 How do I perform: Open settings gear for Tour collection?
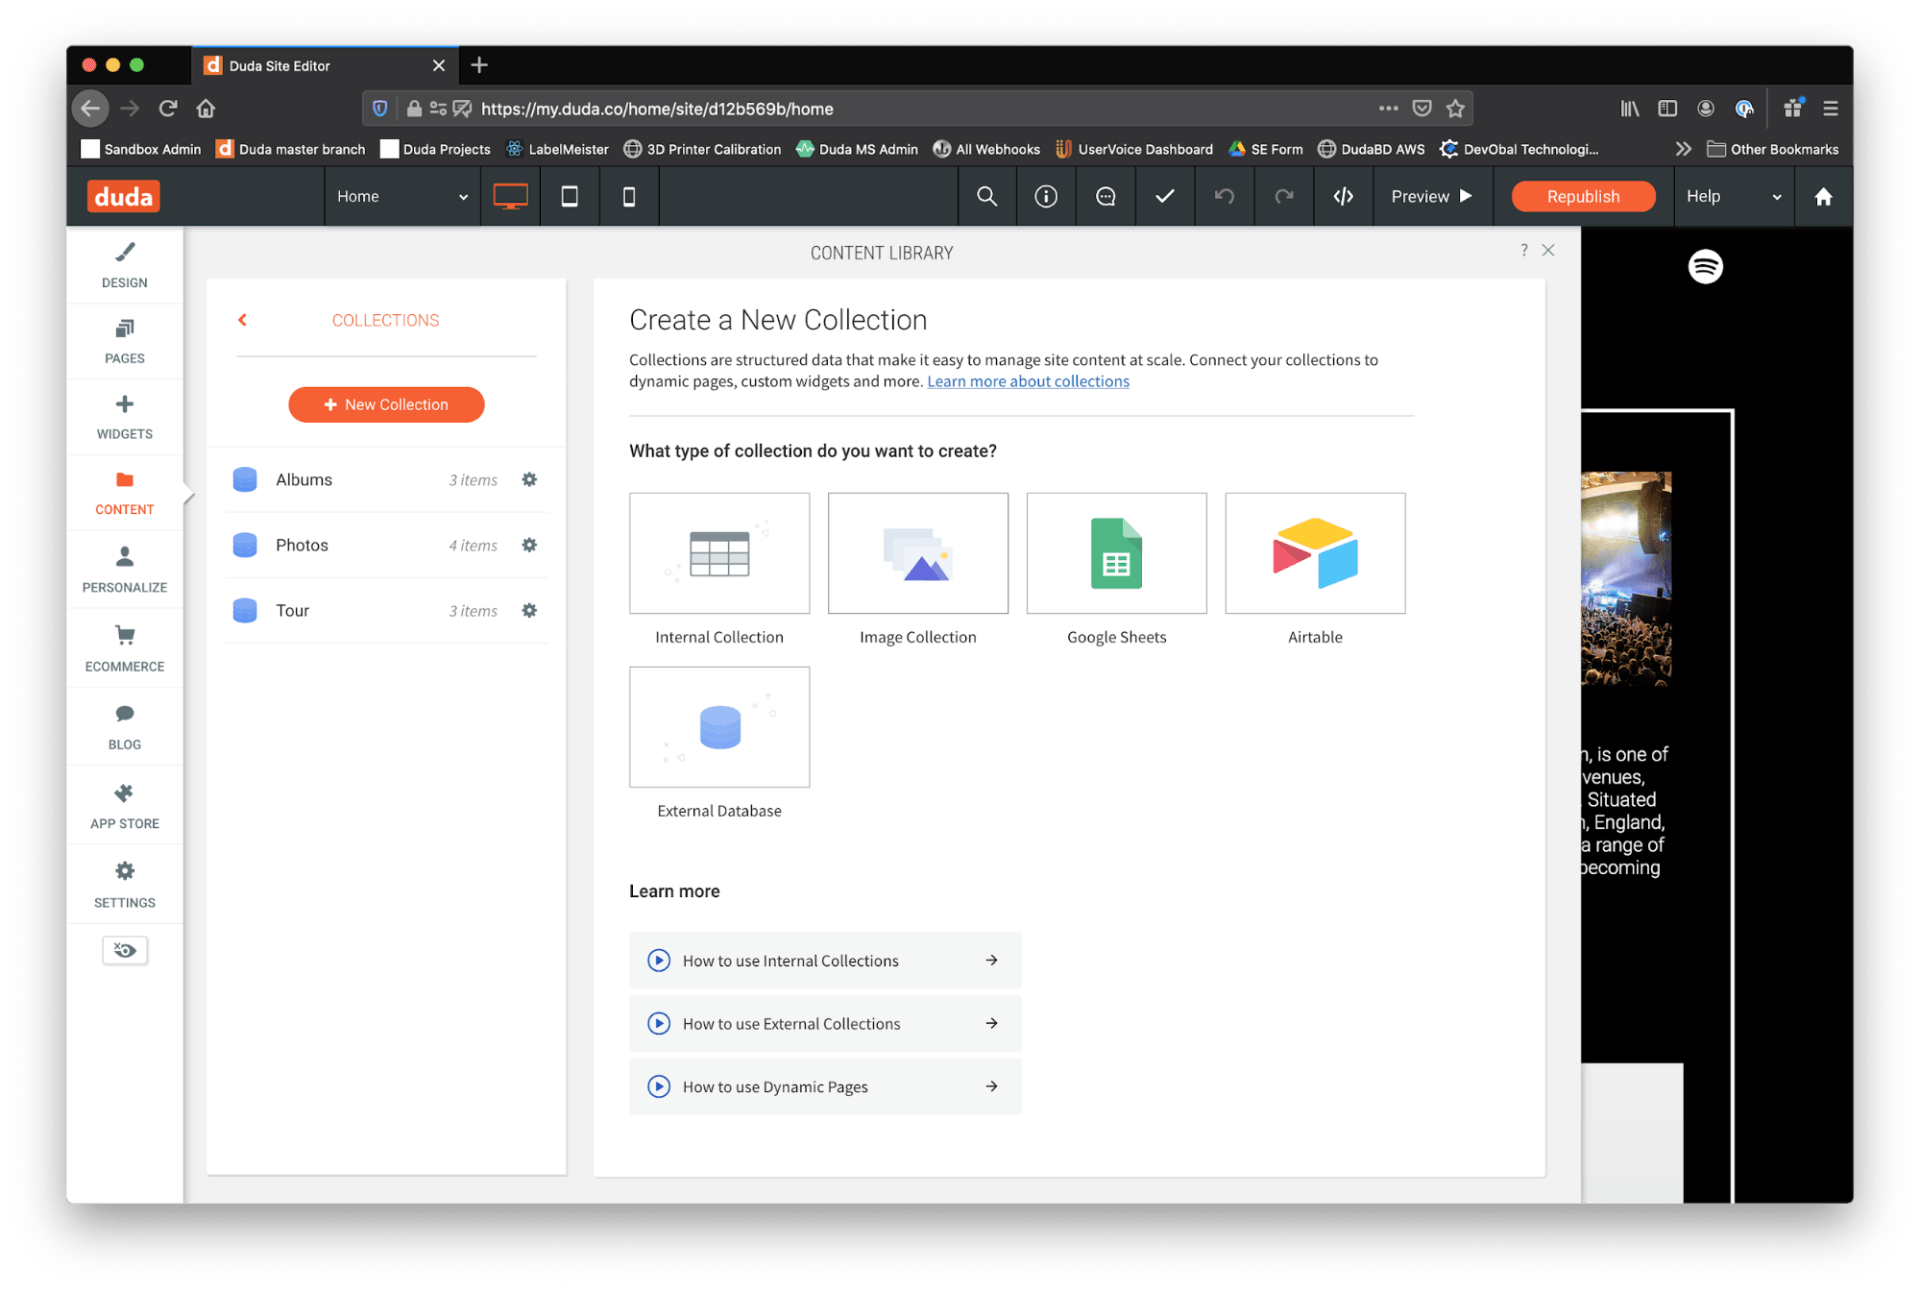pyautogui.click(x=529, y=610)
